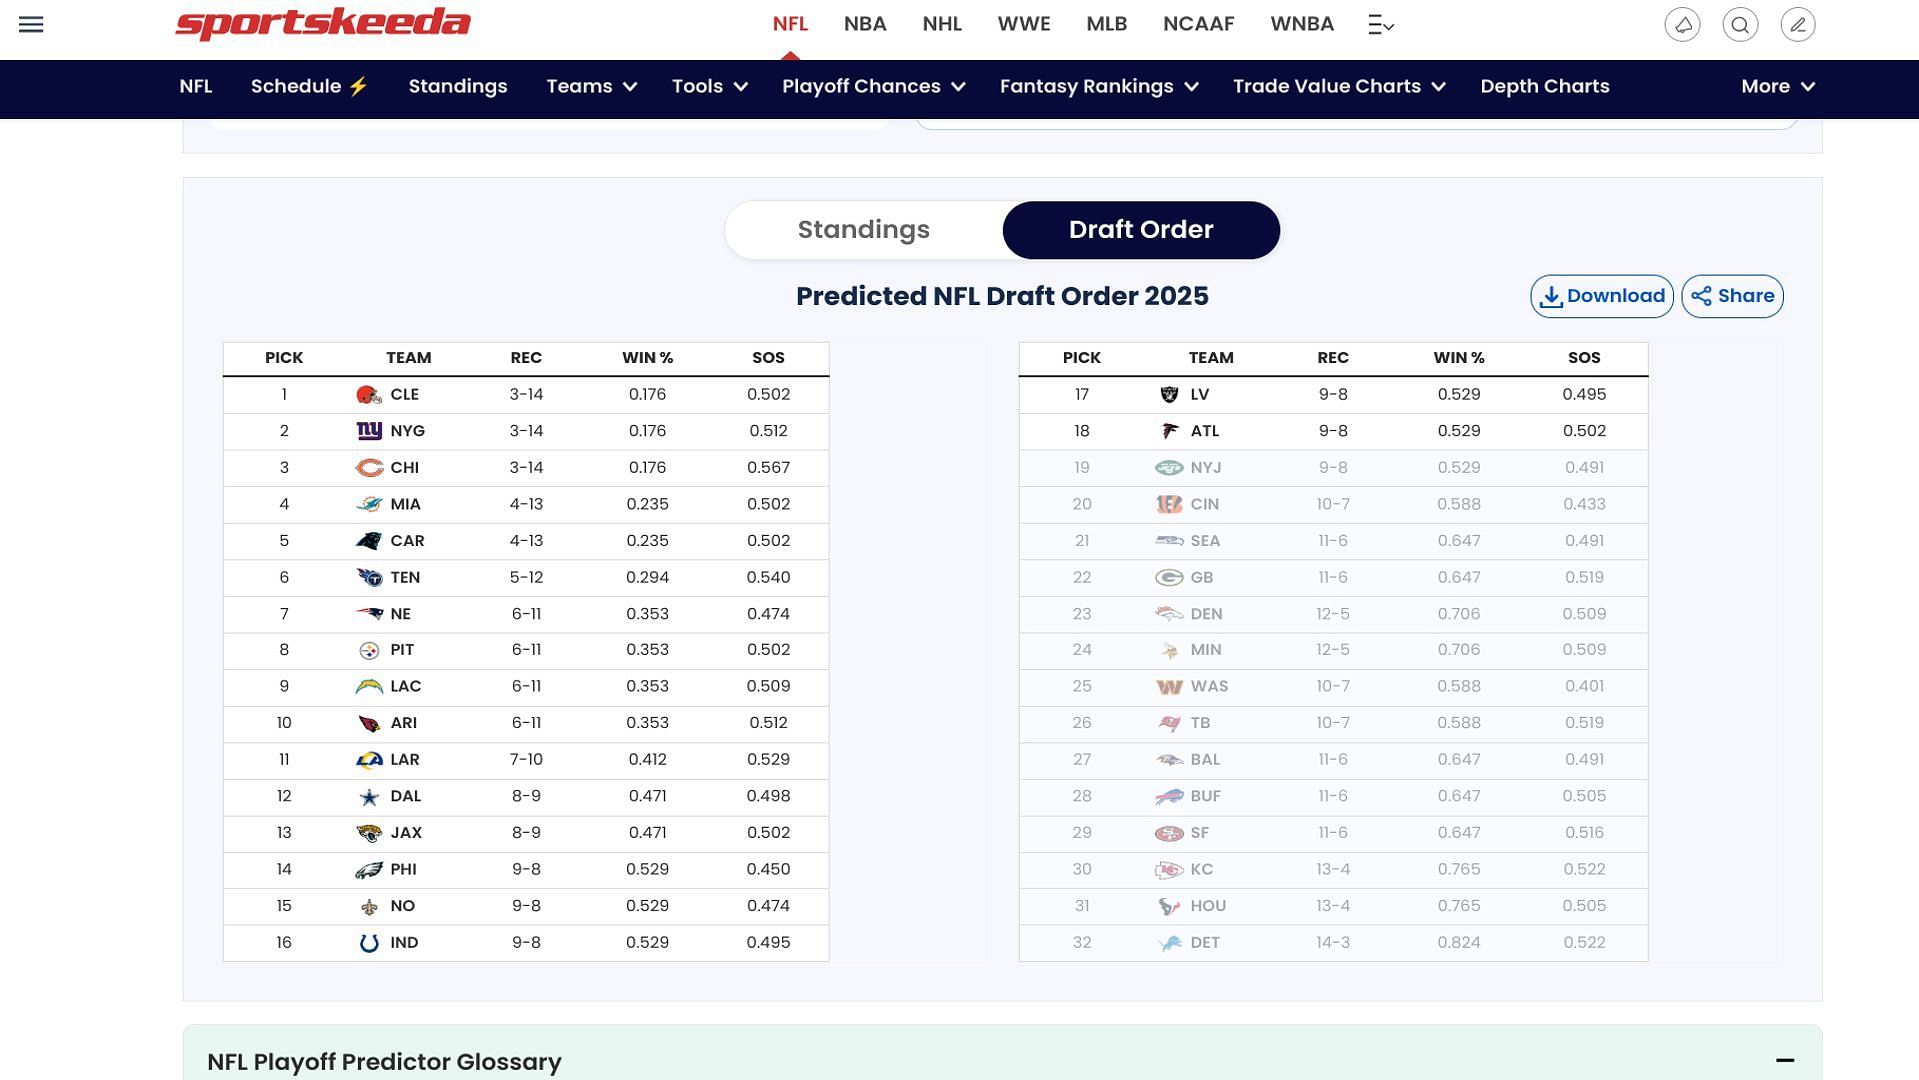
Task: Click the Tennessee Titans logo
Action: coord(369,578)
